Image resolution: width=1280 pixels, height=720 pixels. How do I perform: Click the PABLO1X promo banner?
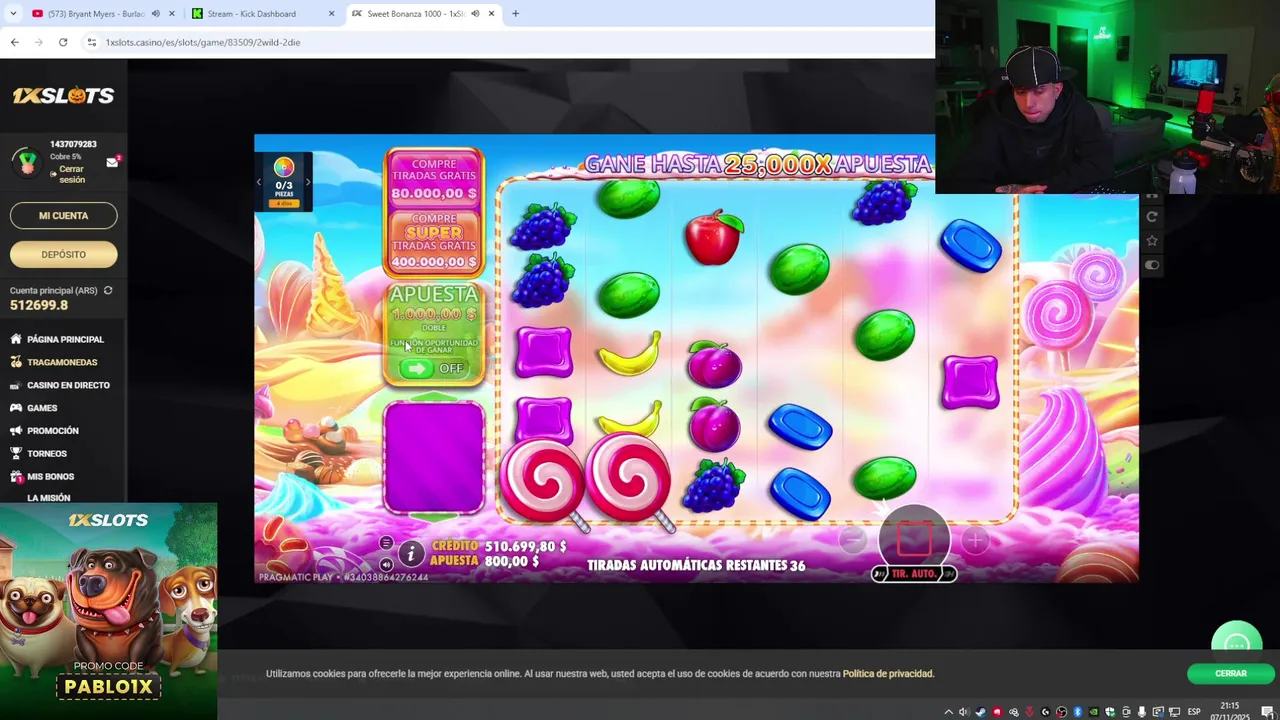pos(108,611)
